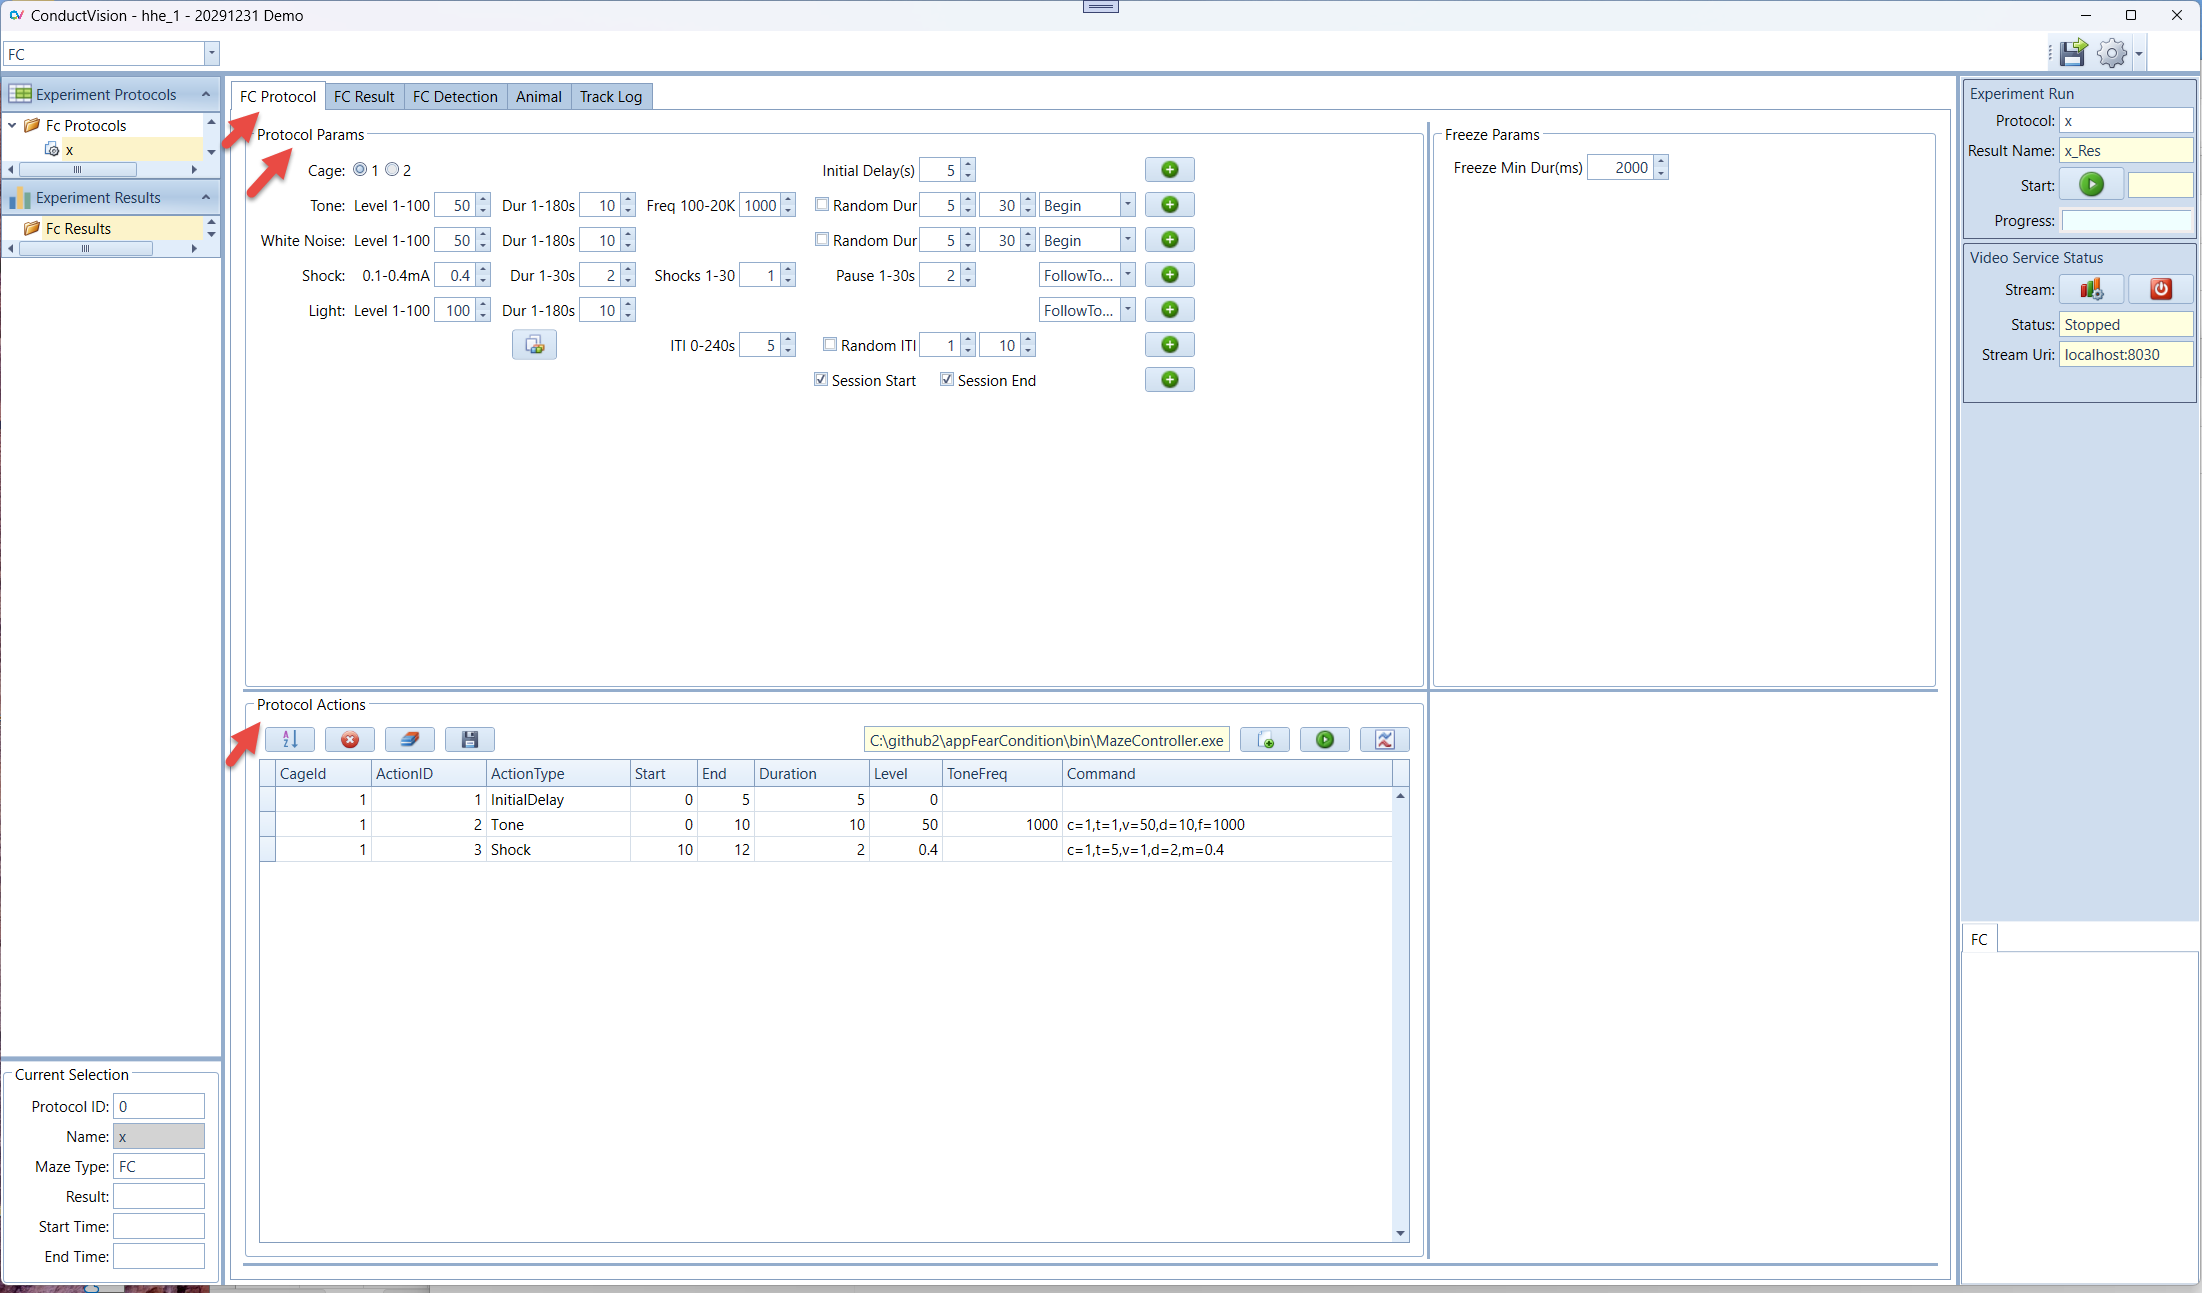
Task: Click the red delete action icon
Action: [350, 740]
